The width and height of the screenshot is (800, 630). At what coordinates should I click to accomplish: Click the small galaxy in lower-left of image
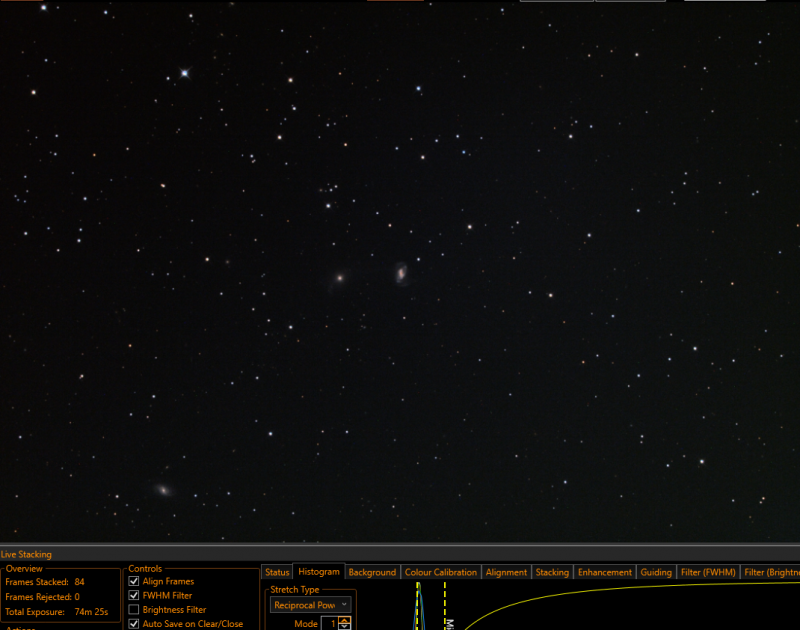point(163,490)
